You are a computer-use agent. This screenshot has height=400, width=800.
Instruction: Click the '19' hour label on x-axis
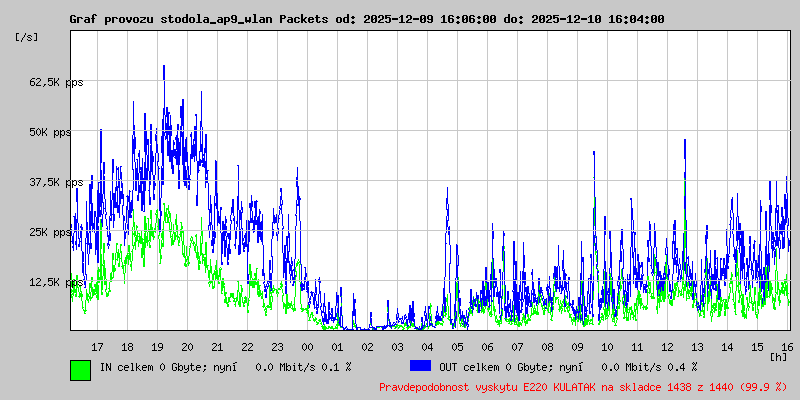[158, 347]
